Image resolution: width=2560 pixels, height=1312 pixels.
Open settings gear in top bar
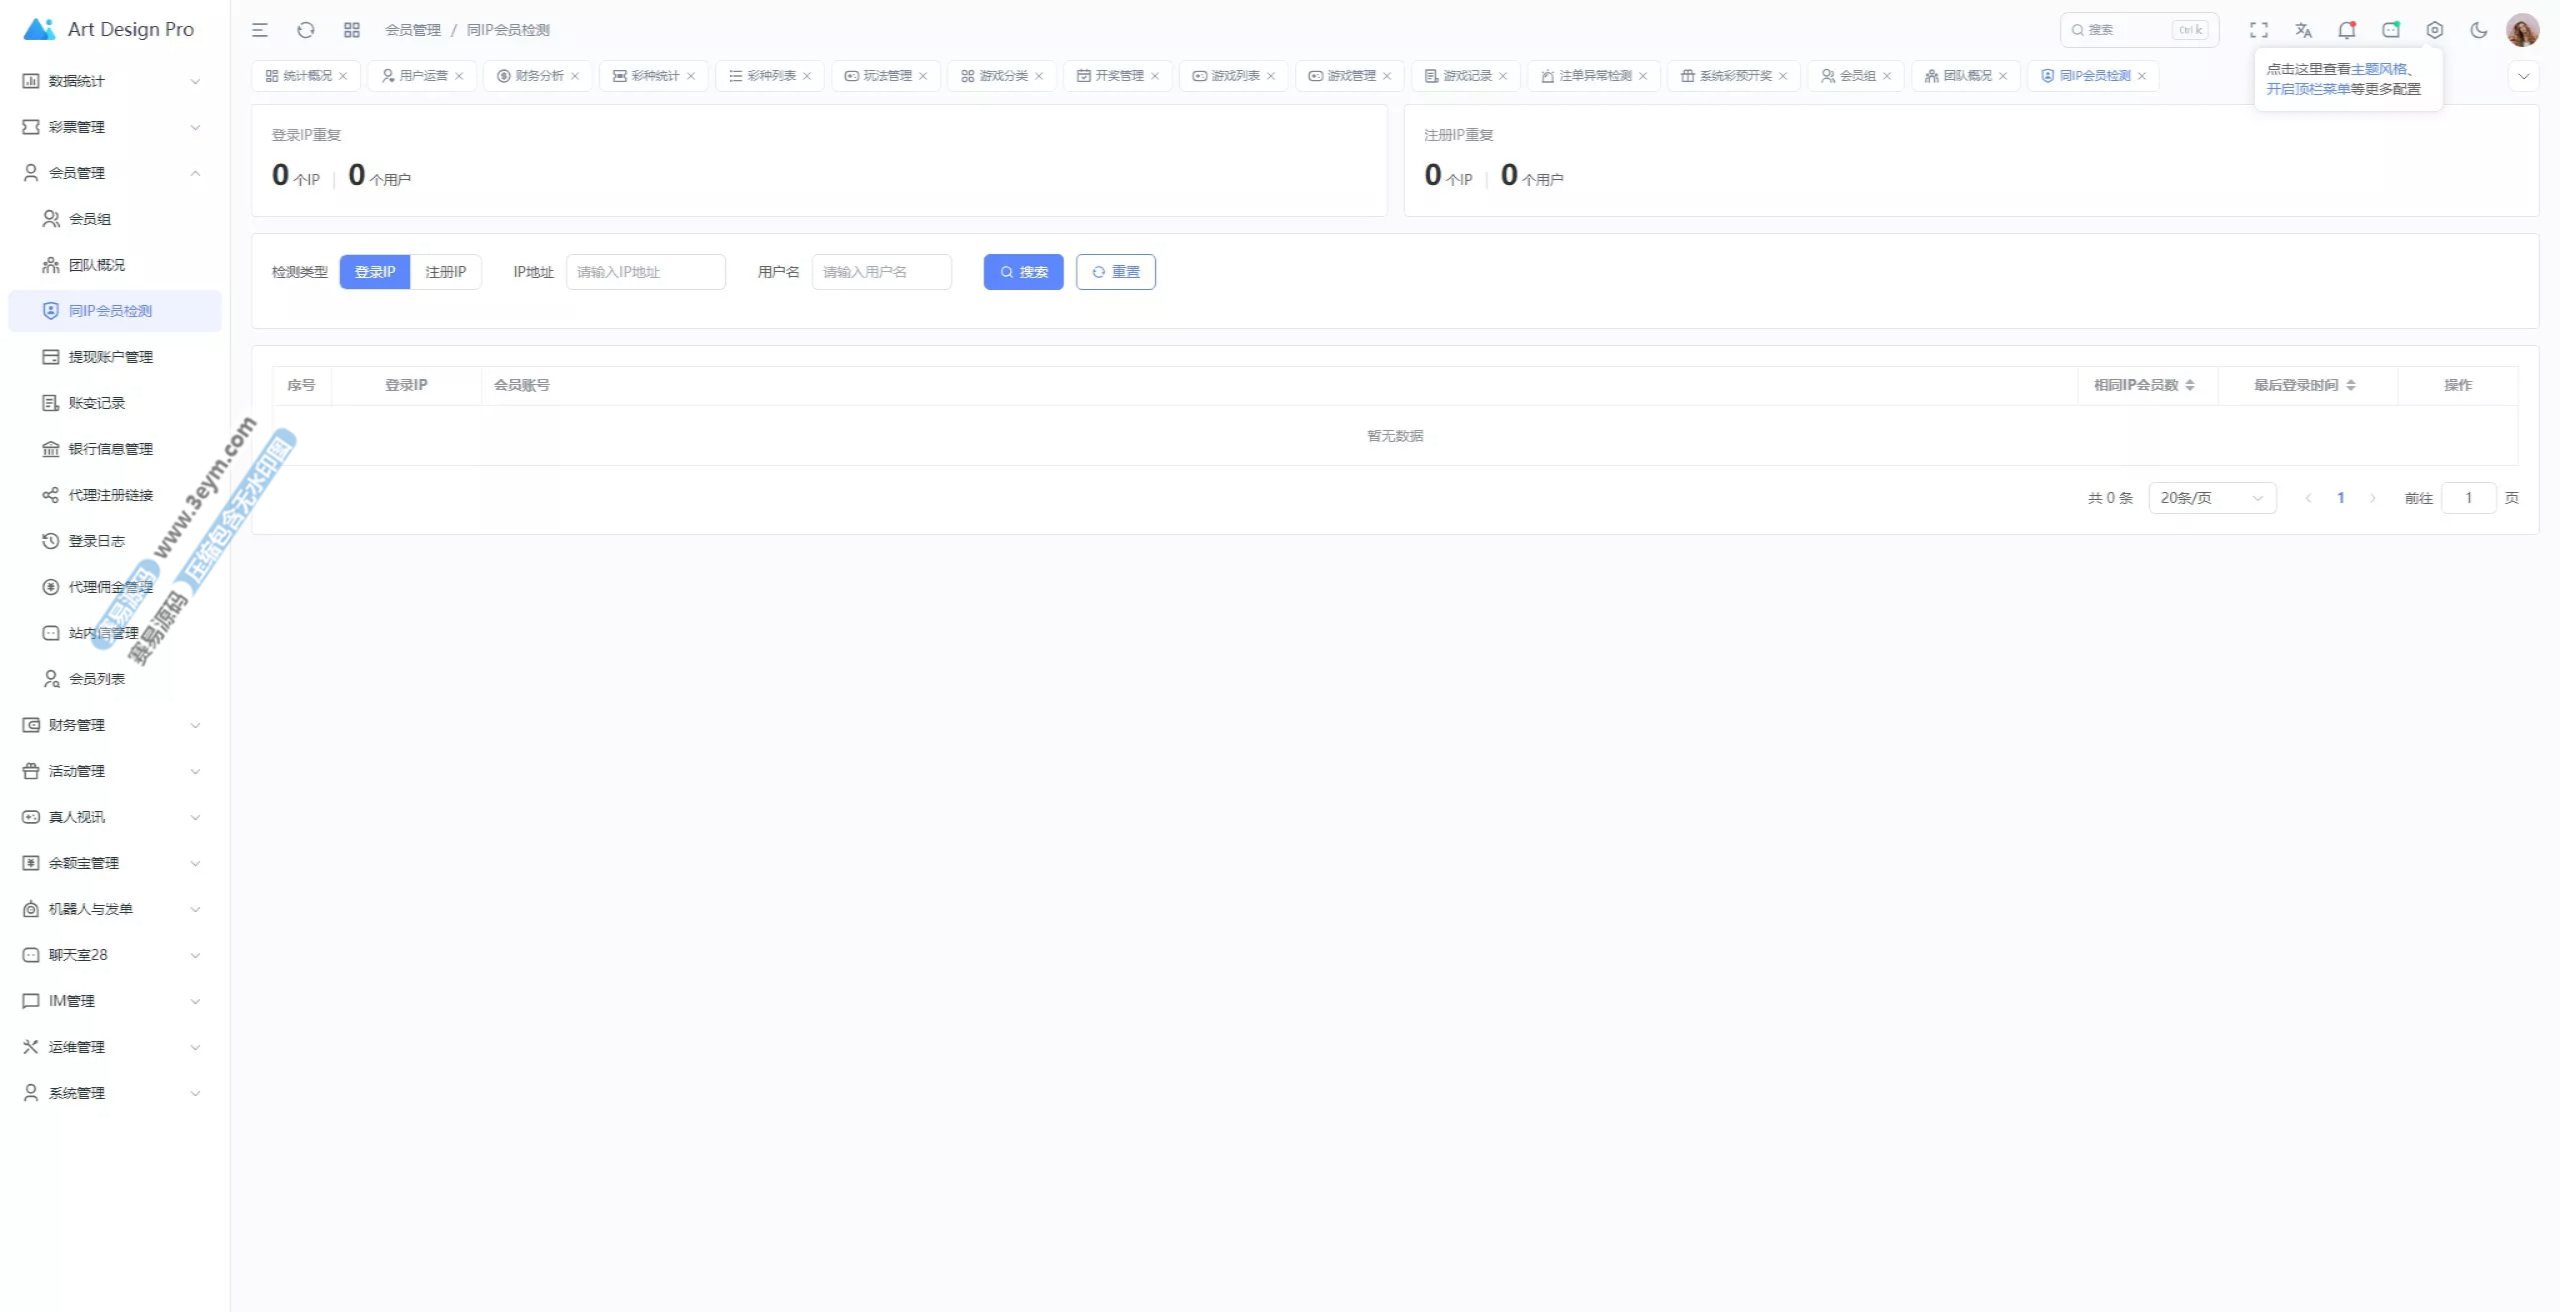tap(2435, 30)
